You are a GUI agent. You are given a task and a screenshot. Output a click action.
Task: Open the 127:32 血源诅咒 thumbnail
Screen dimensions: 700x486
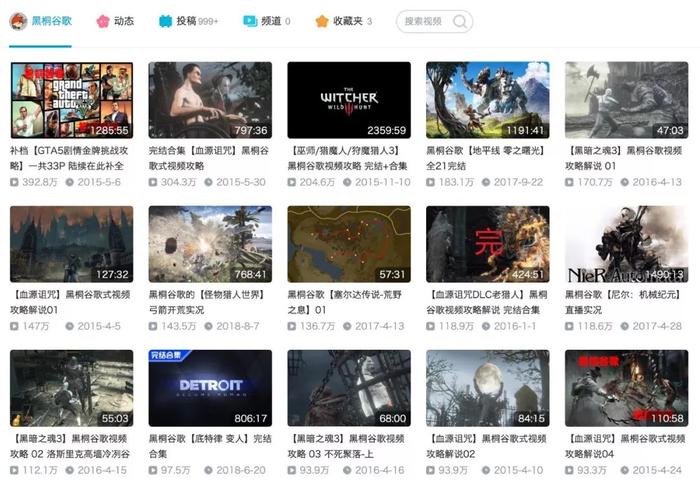71,244
